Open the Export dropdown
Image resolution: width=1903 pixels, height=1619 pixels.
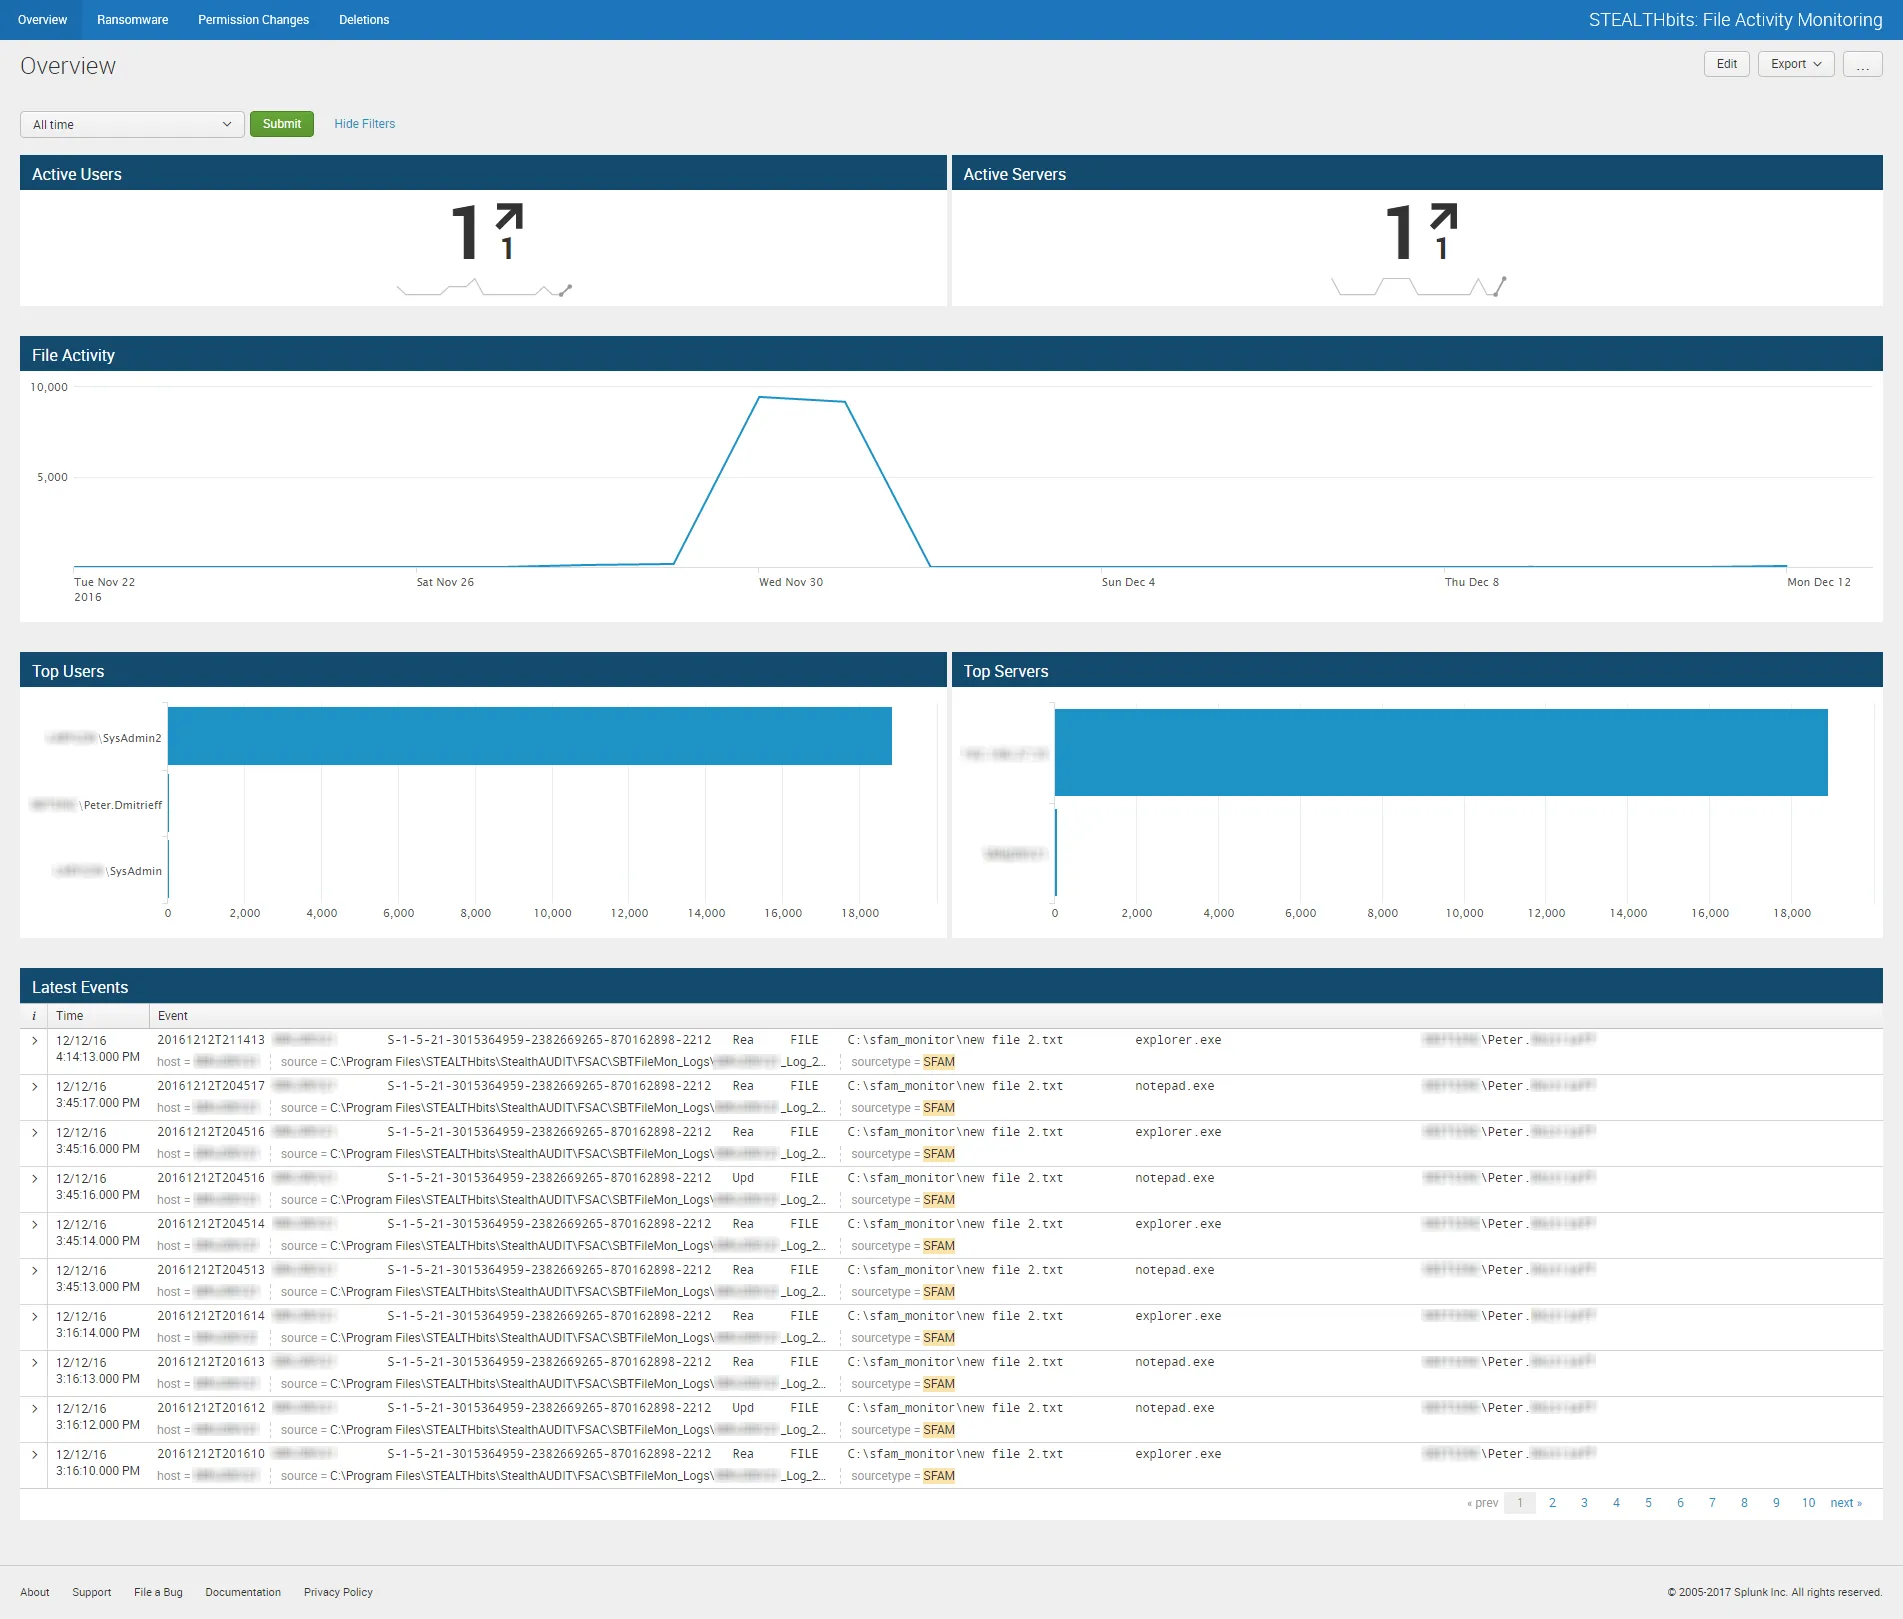[x=1796, y=64]
